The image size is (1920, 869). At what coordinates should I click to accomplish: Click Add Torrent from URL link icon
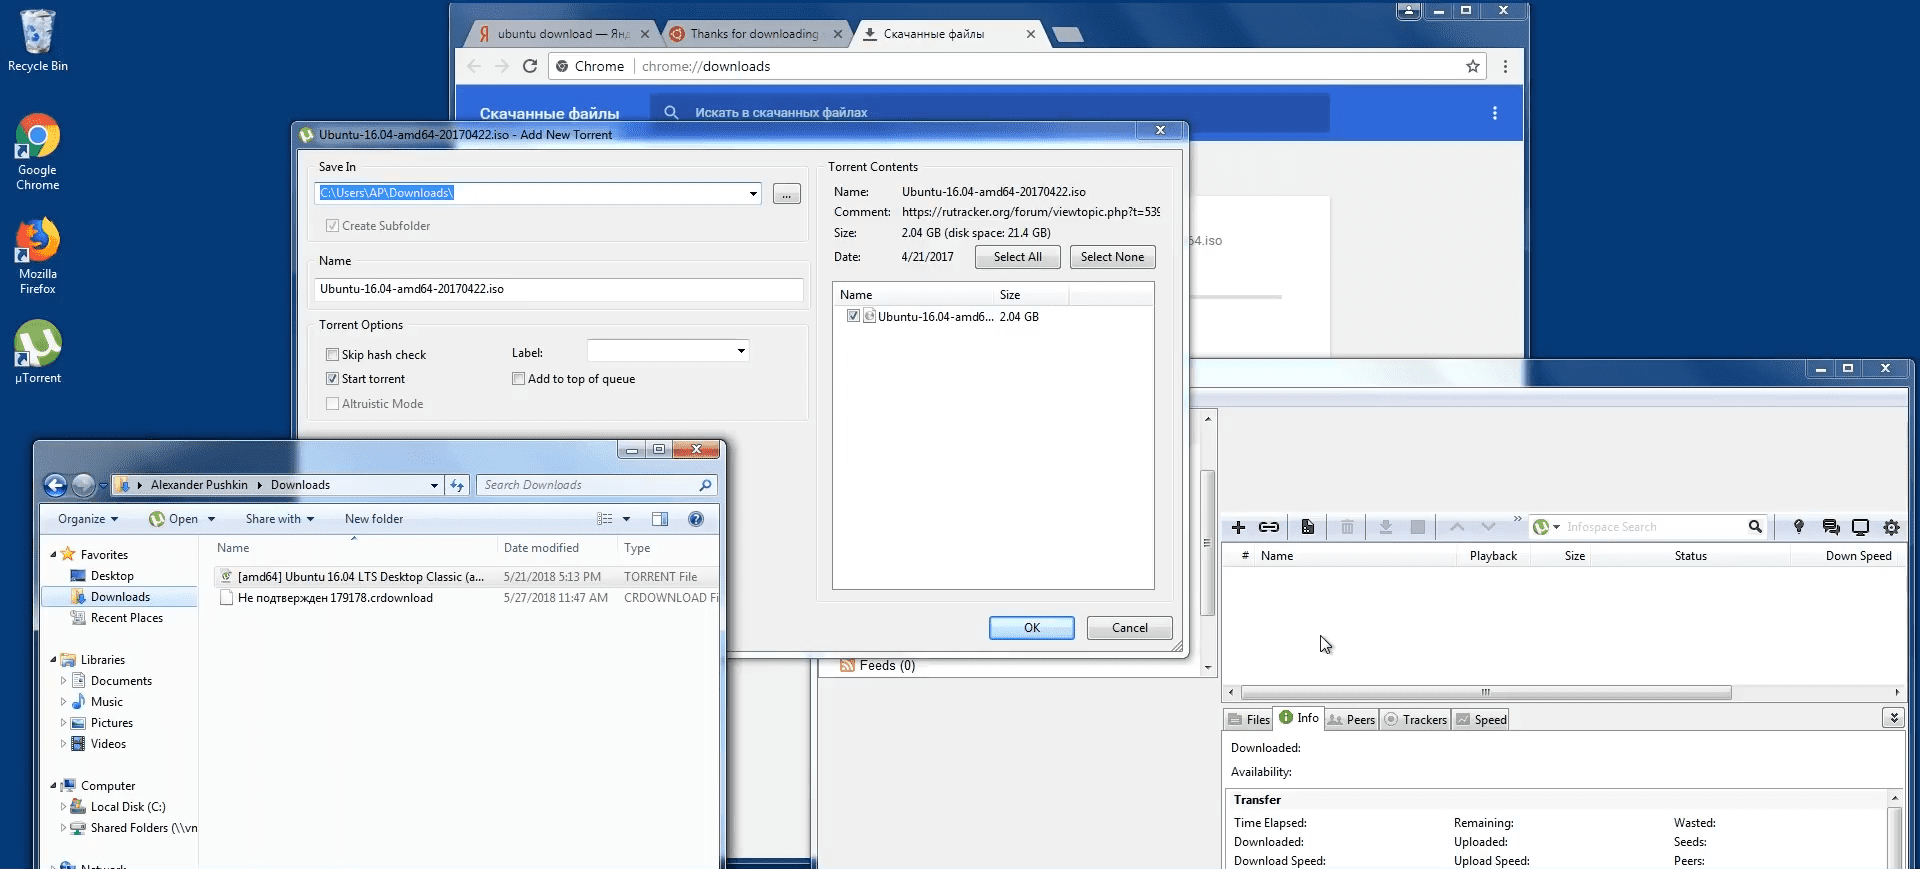(x=1269, y=527)
